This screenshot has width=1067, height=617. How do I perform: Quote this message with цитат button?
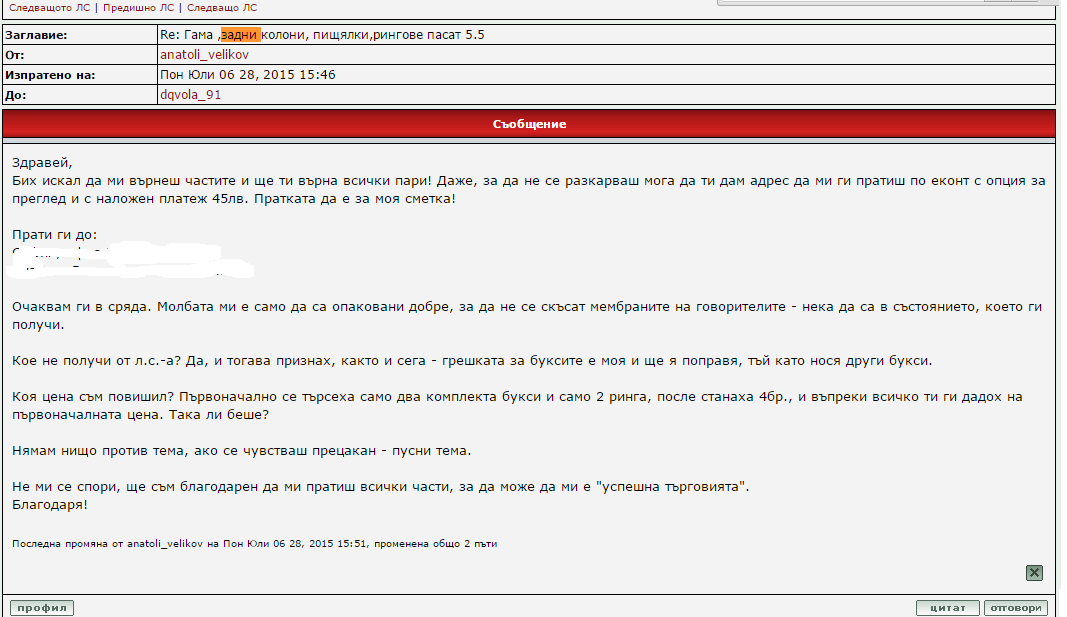pyautogui.click(x=947, y=608)
